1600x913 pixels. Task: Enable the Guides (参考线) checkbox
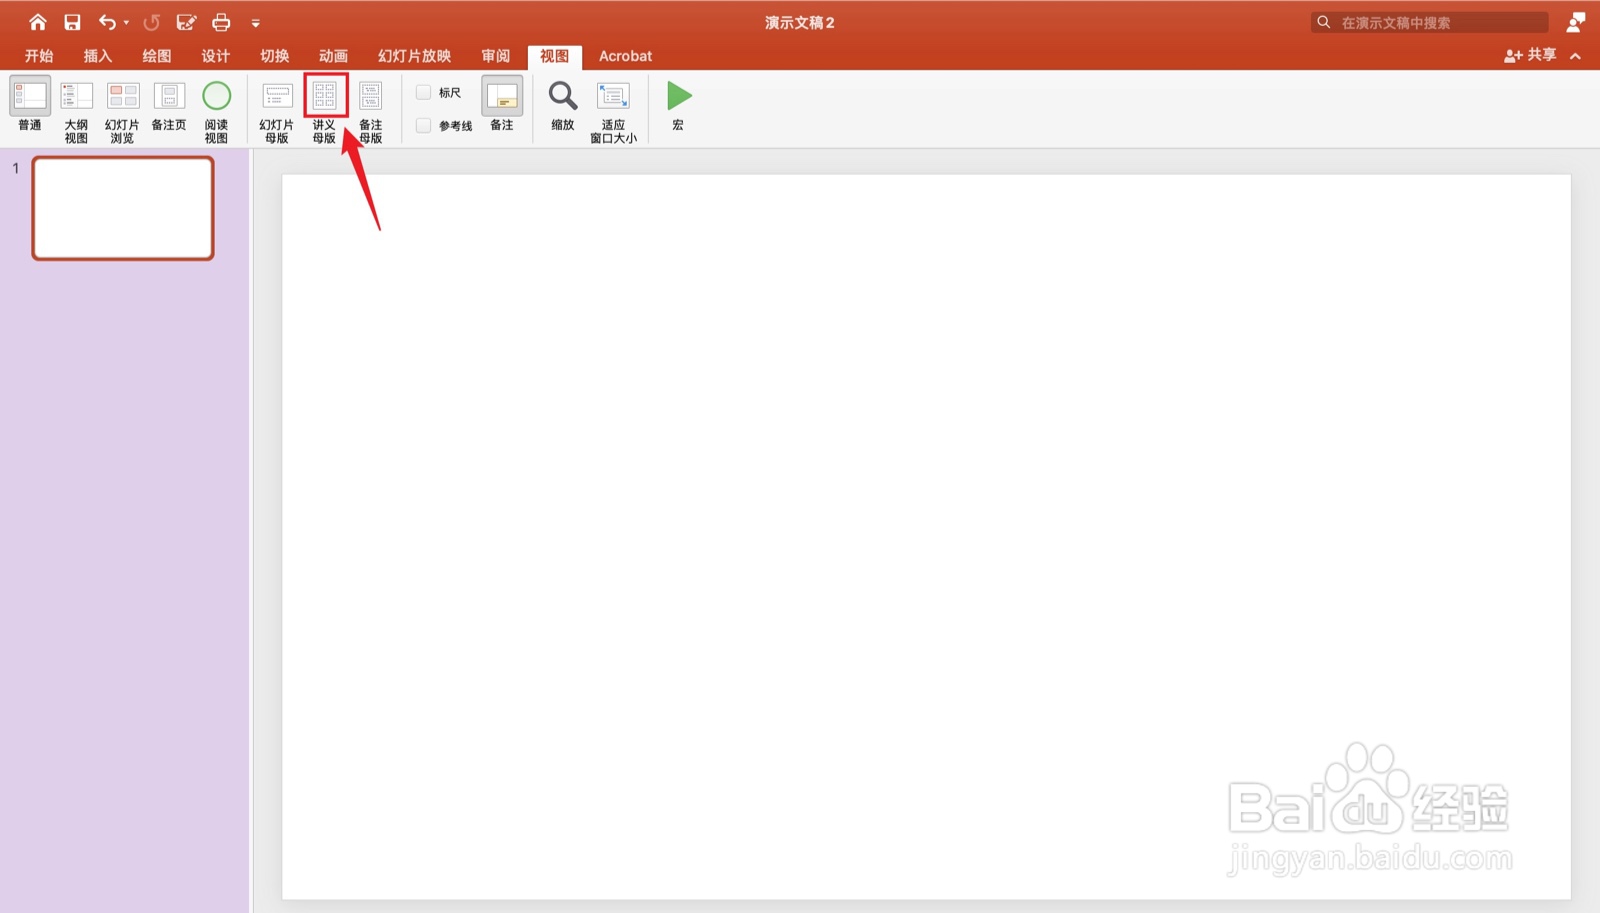[424, 125]
